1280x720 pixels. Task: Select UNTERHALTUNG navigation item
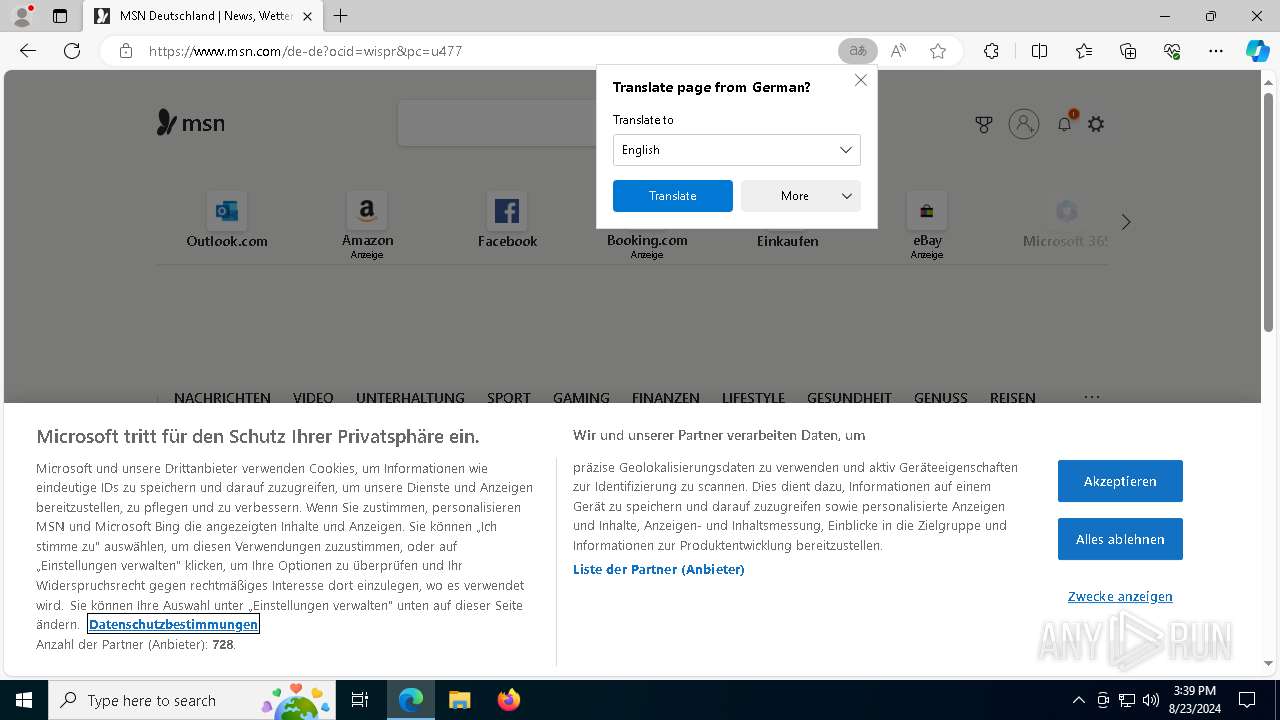pyautogui.click(x=410, y=397)
